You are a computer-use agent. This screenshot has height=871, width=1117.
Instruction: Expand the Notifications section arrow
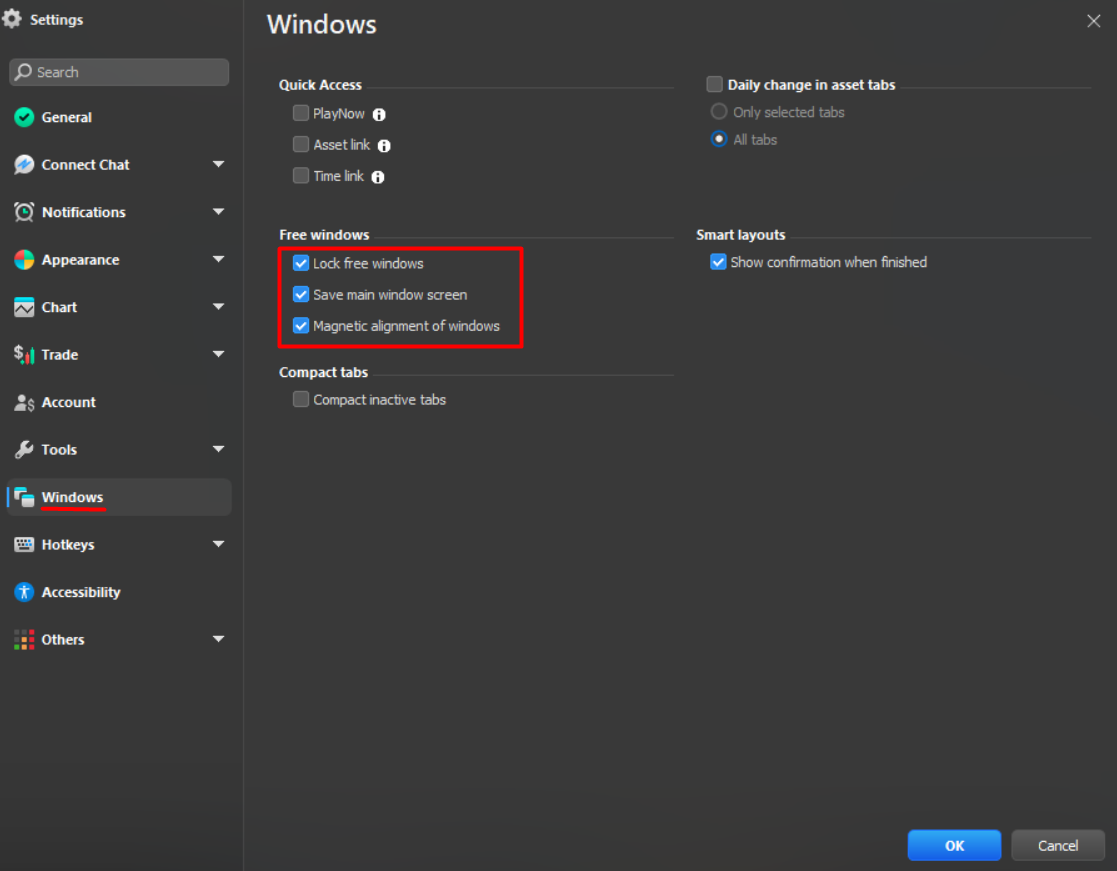(x=218, y=212)
